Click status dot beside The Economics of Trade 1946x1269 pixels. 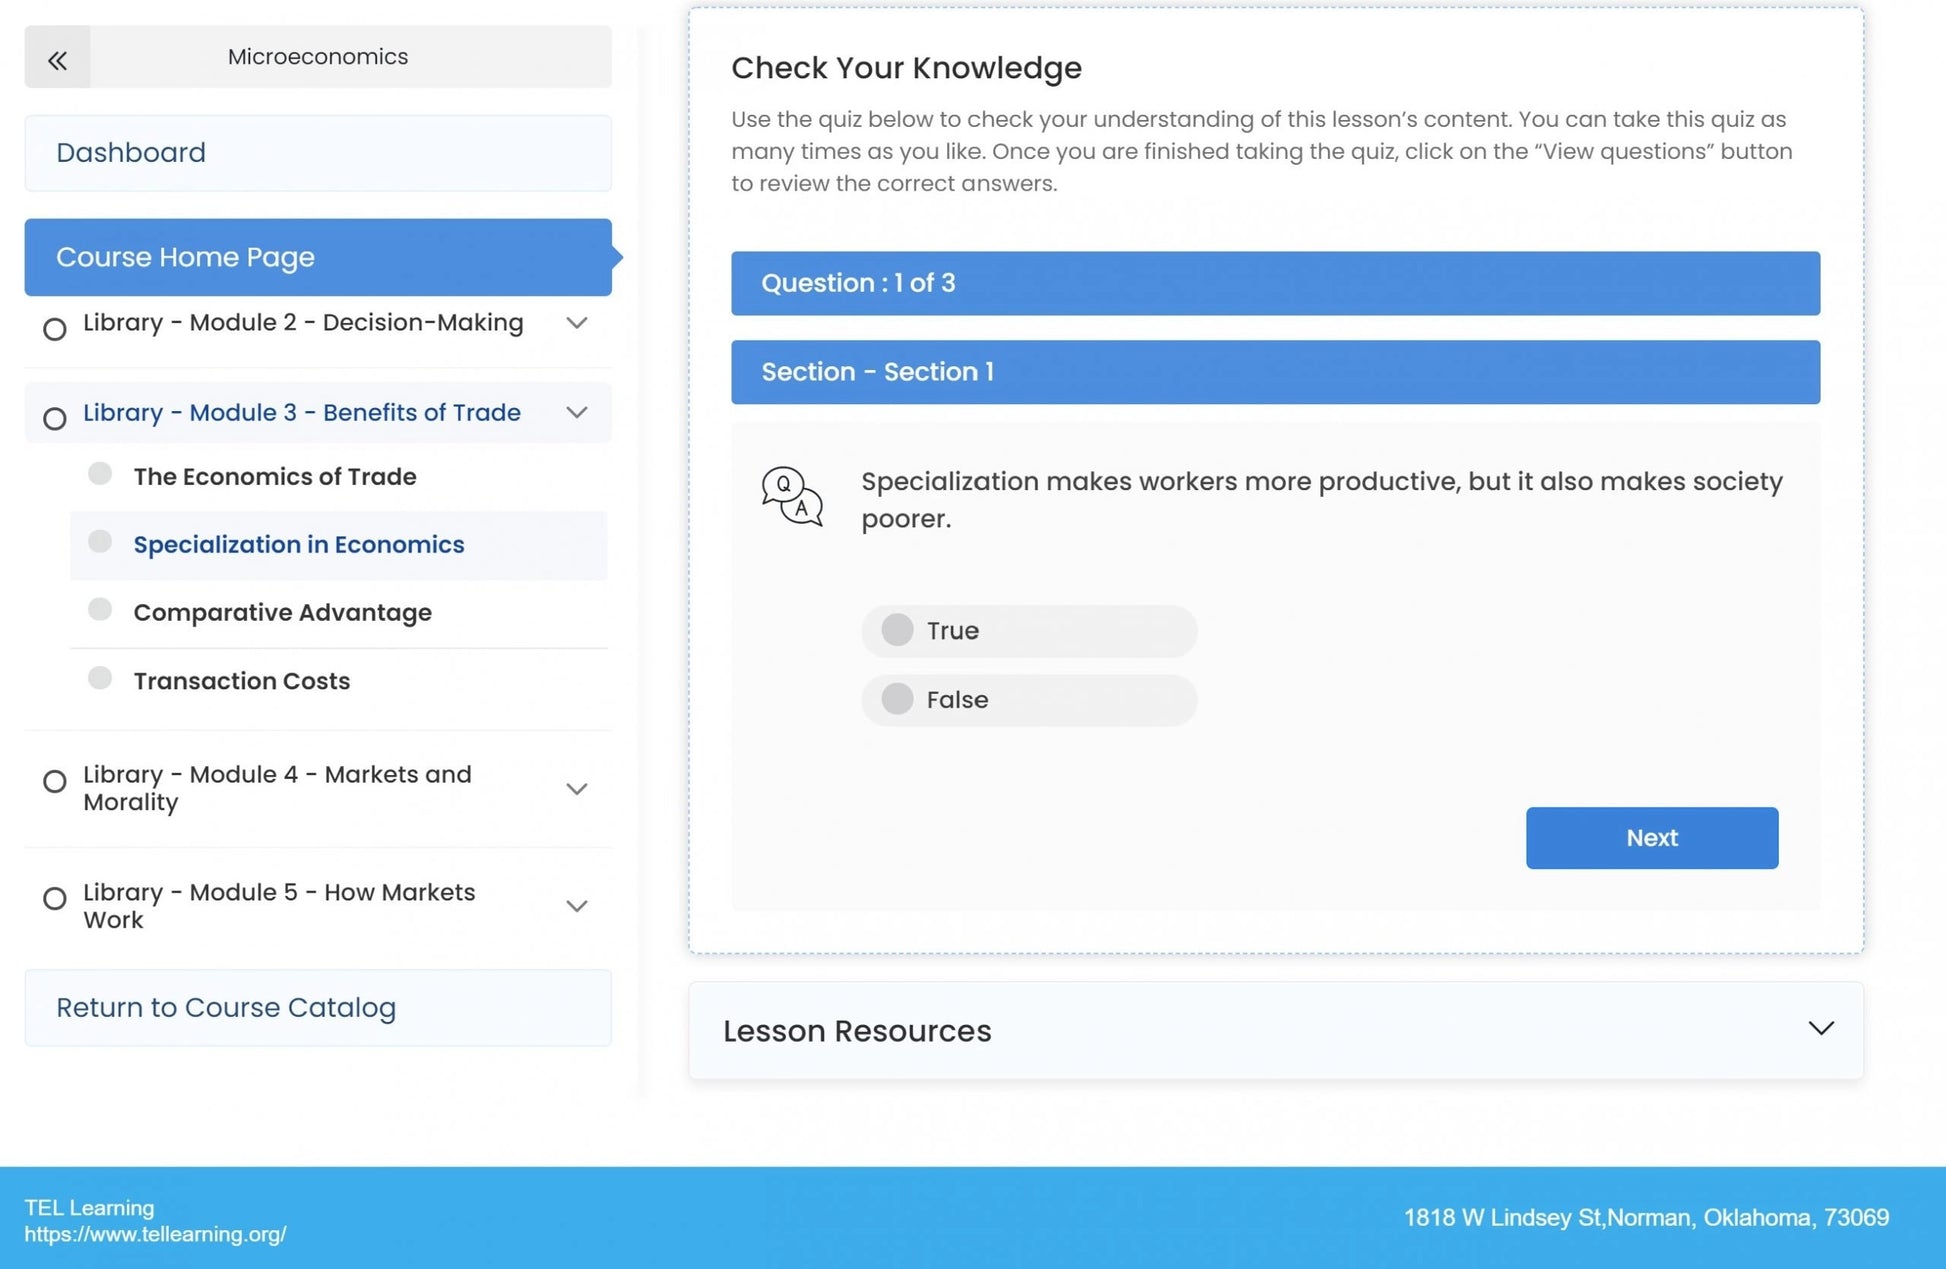pos(100,474)
